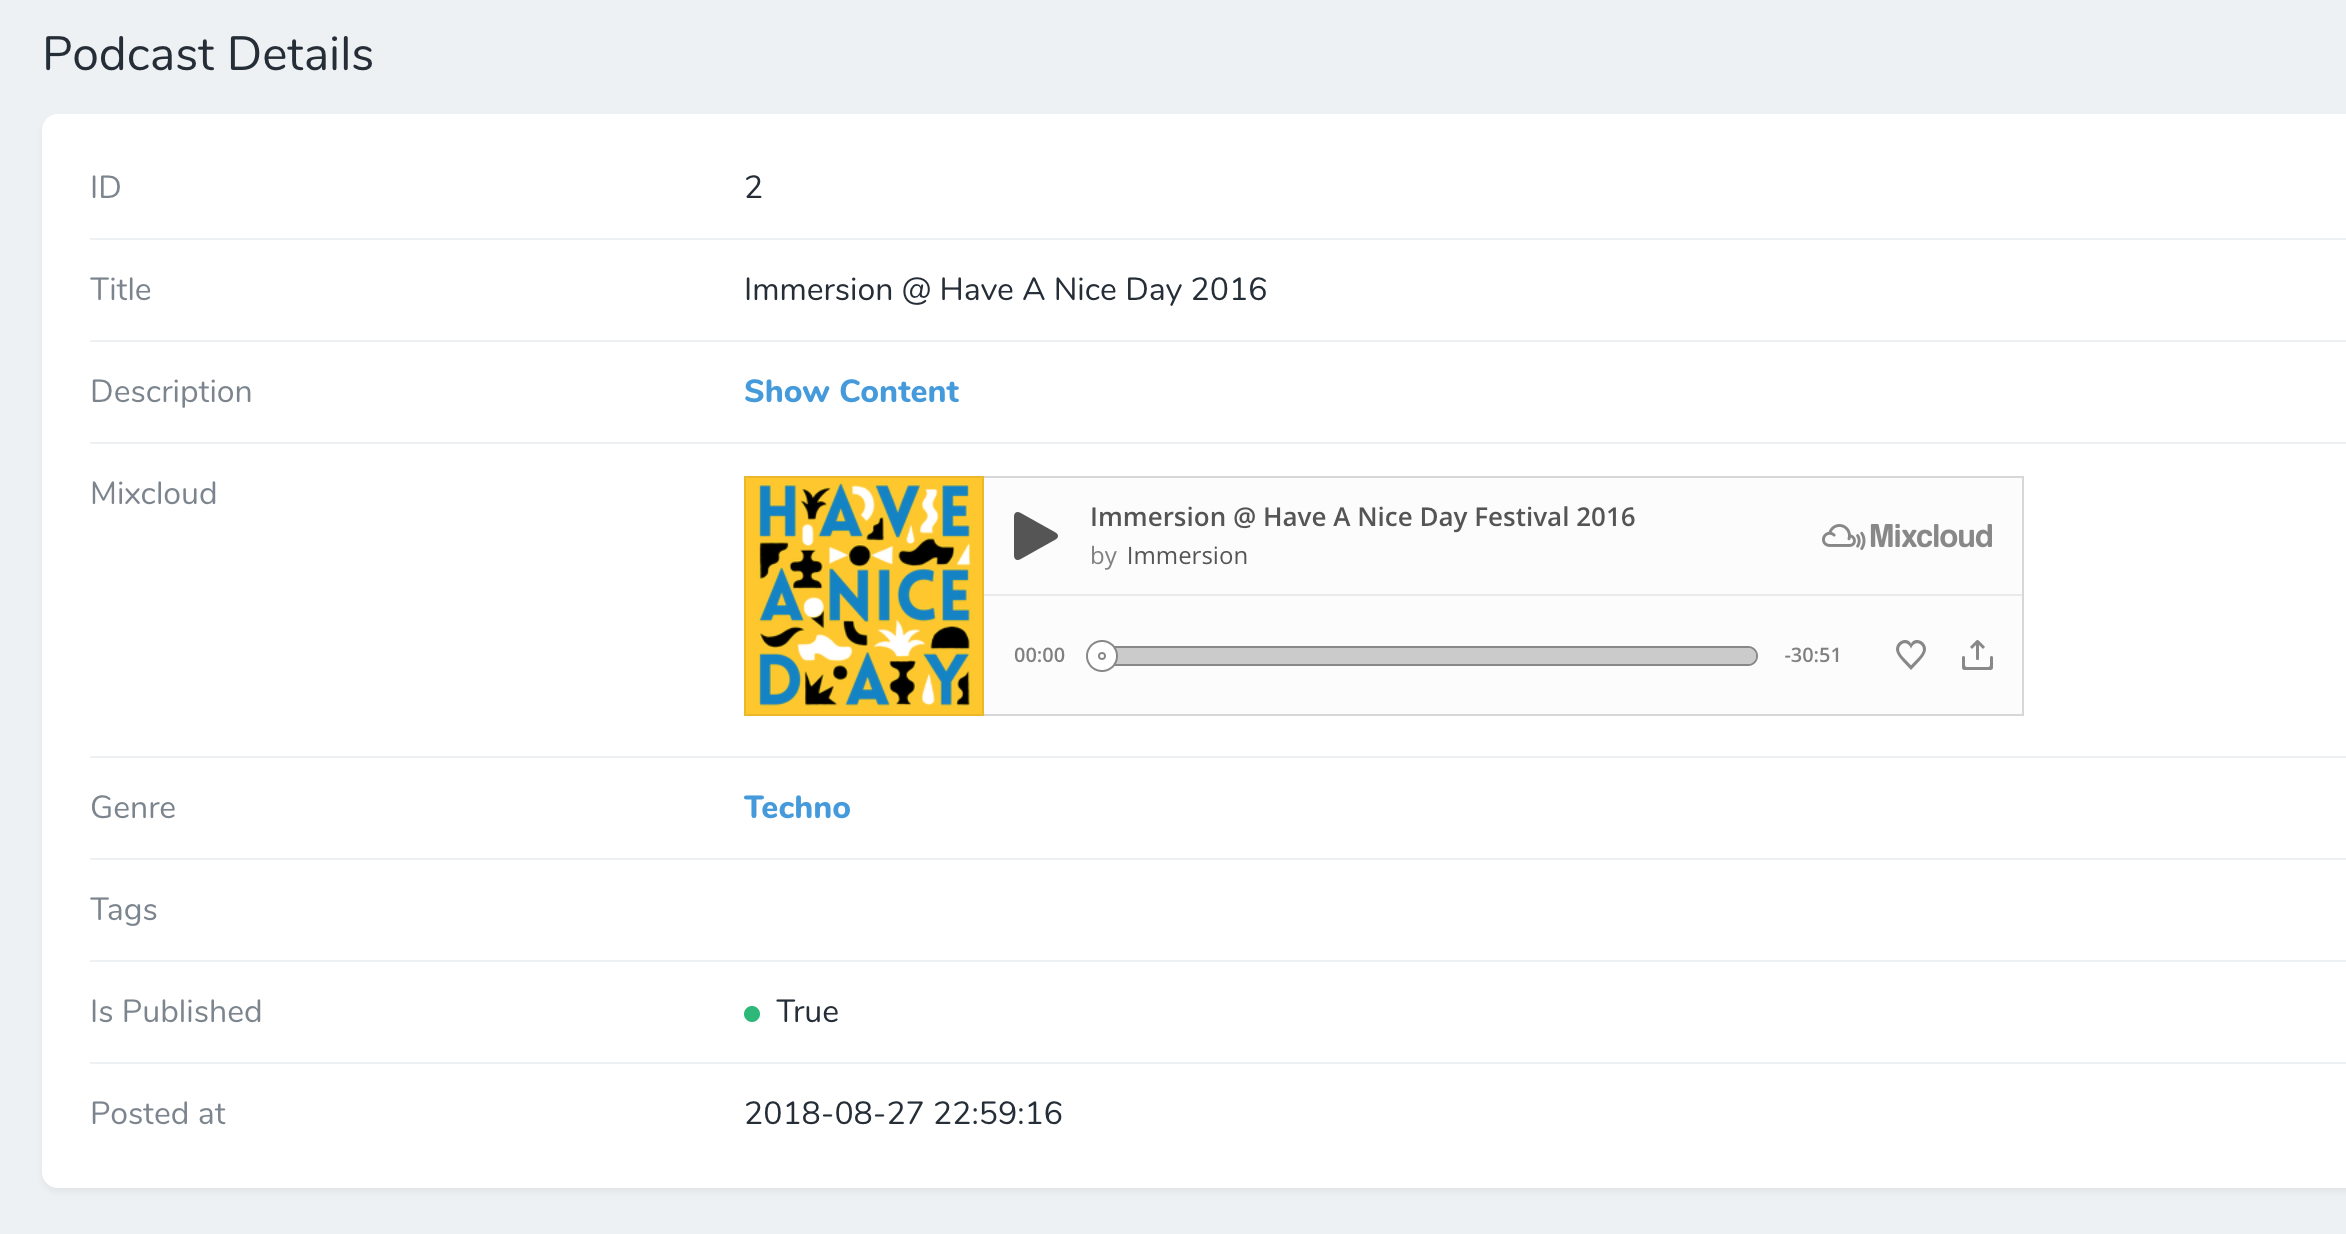Click the Posted at date value
The image size is (2346, 1234).
[x=903, y=1113]
